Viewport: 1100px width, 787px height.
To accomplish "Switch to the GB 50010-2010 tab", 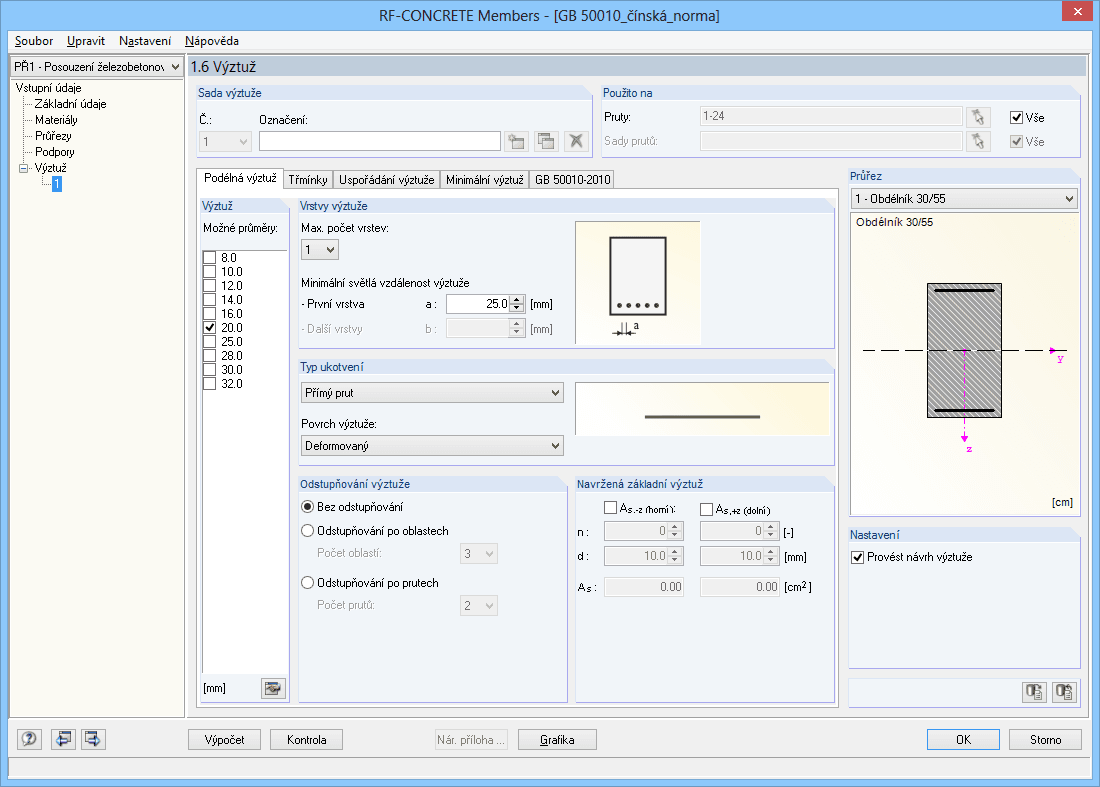I will 572,180.
